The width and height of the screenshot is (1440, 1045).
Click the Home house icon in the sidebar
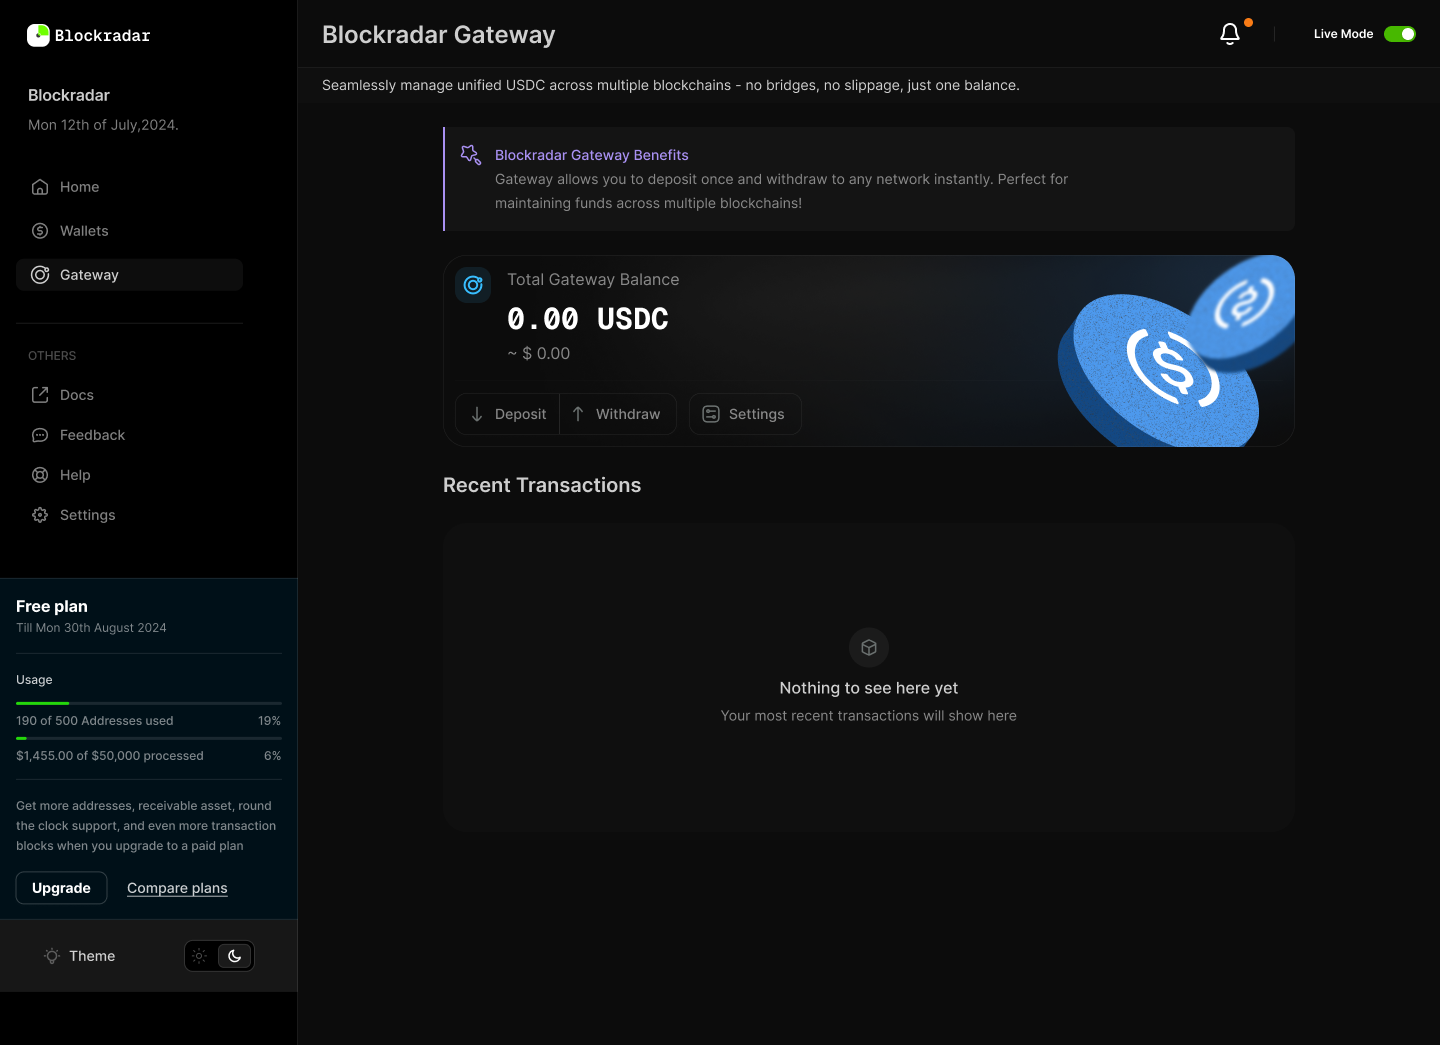click(x=40, y=187)
